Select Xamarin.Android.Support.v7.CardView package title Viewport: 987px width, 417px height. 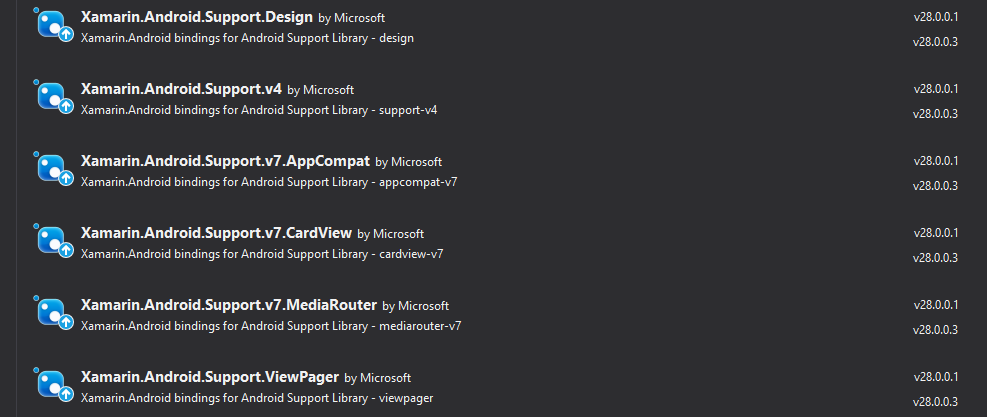[x=216, y=232]
